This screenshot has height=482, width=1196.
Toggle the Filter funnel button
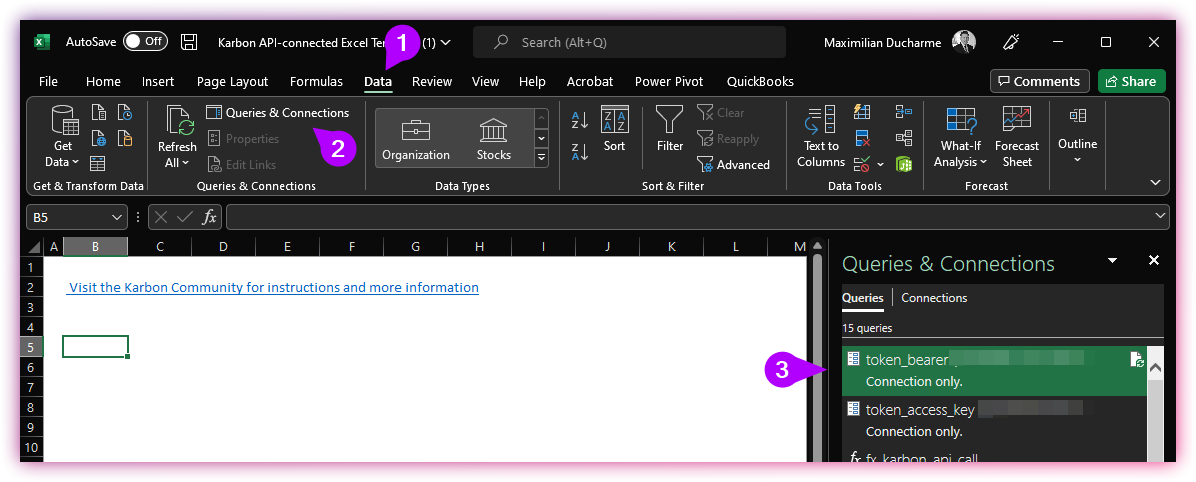(670, 130)
